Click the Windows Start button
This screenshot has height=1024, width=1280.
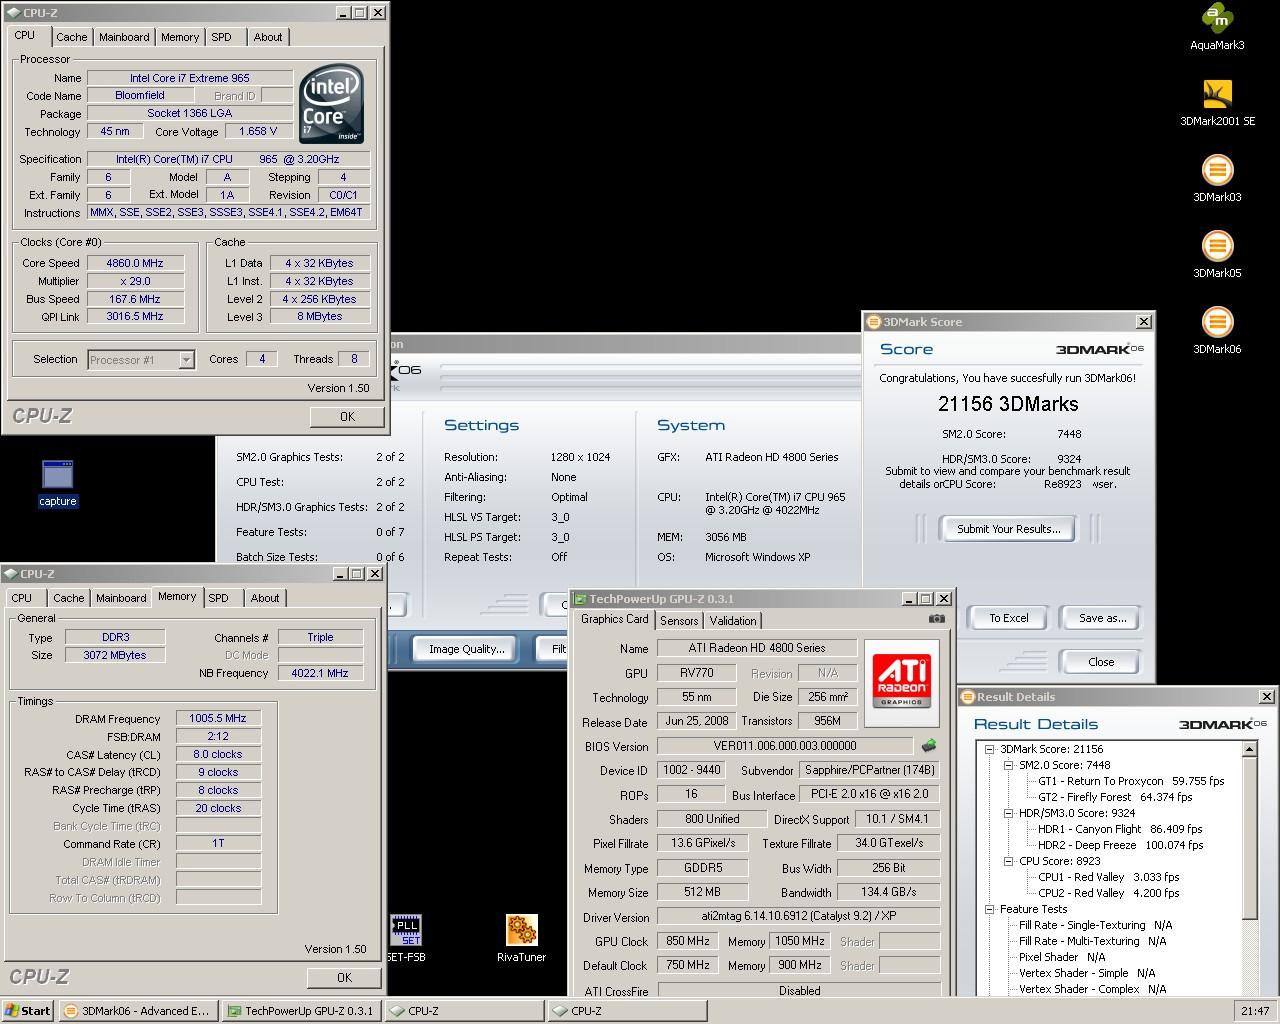coord(28,1011)
